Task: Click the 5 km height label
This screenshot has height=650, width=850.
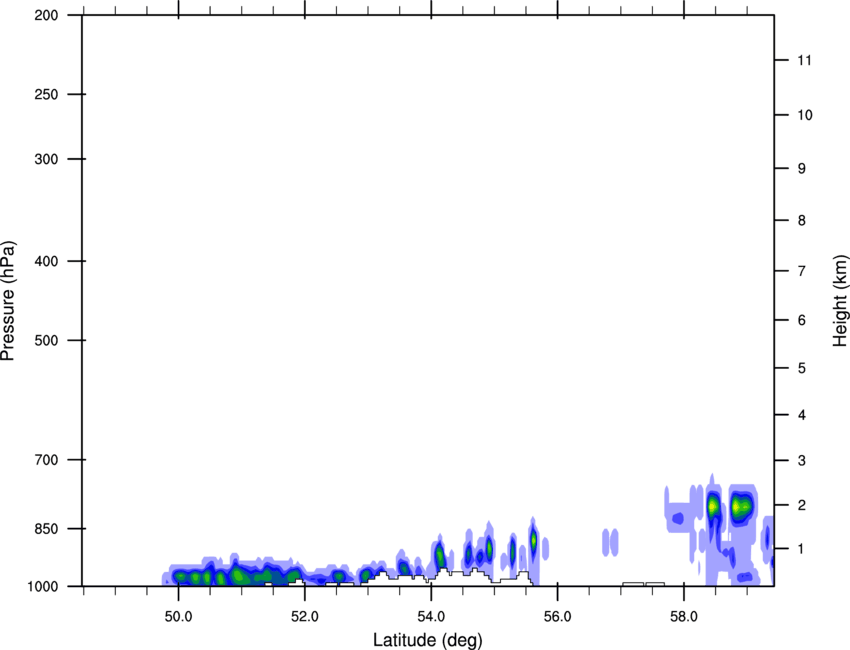Action: tap(801, 368)
